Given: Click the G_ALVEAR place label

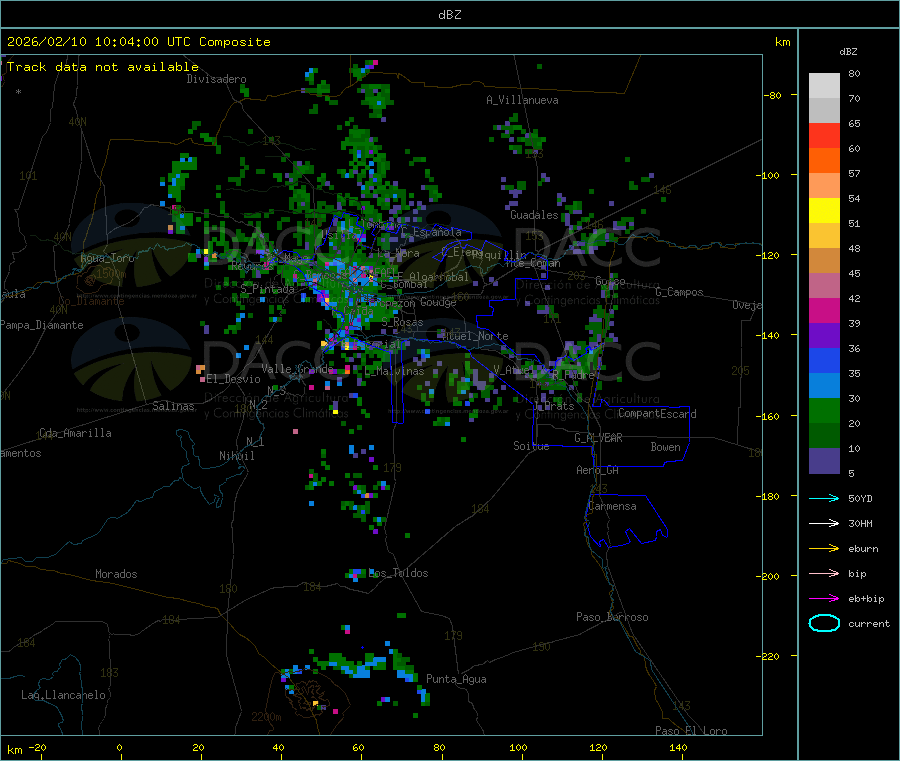Looking at the screenshot, I should 598,438.
